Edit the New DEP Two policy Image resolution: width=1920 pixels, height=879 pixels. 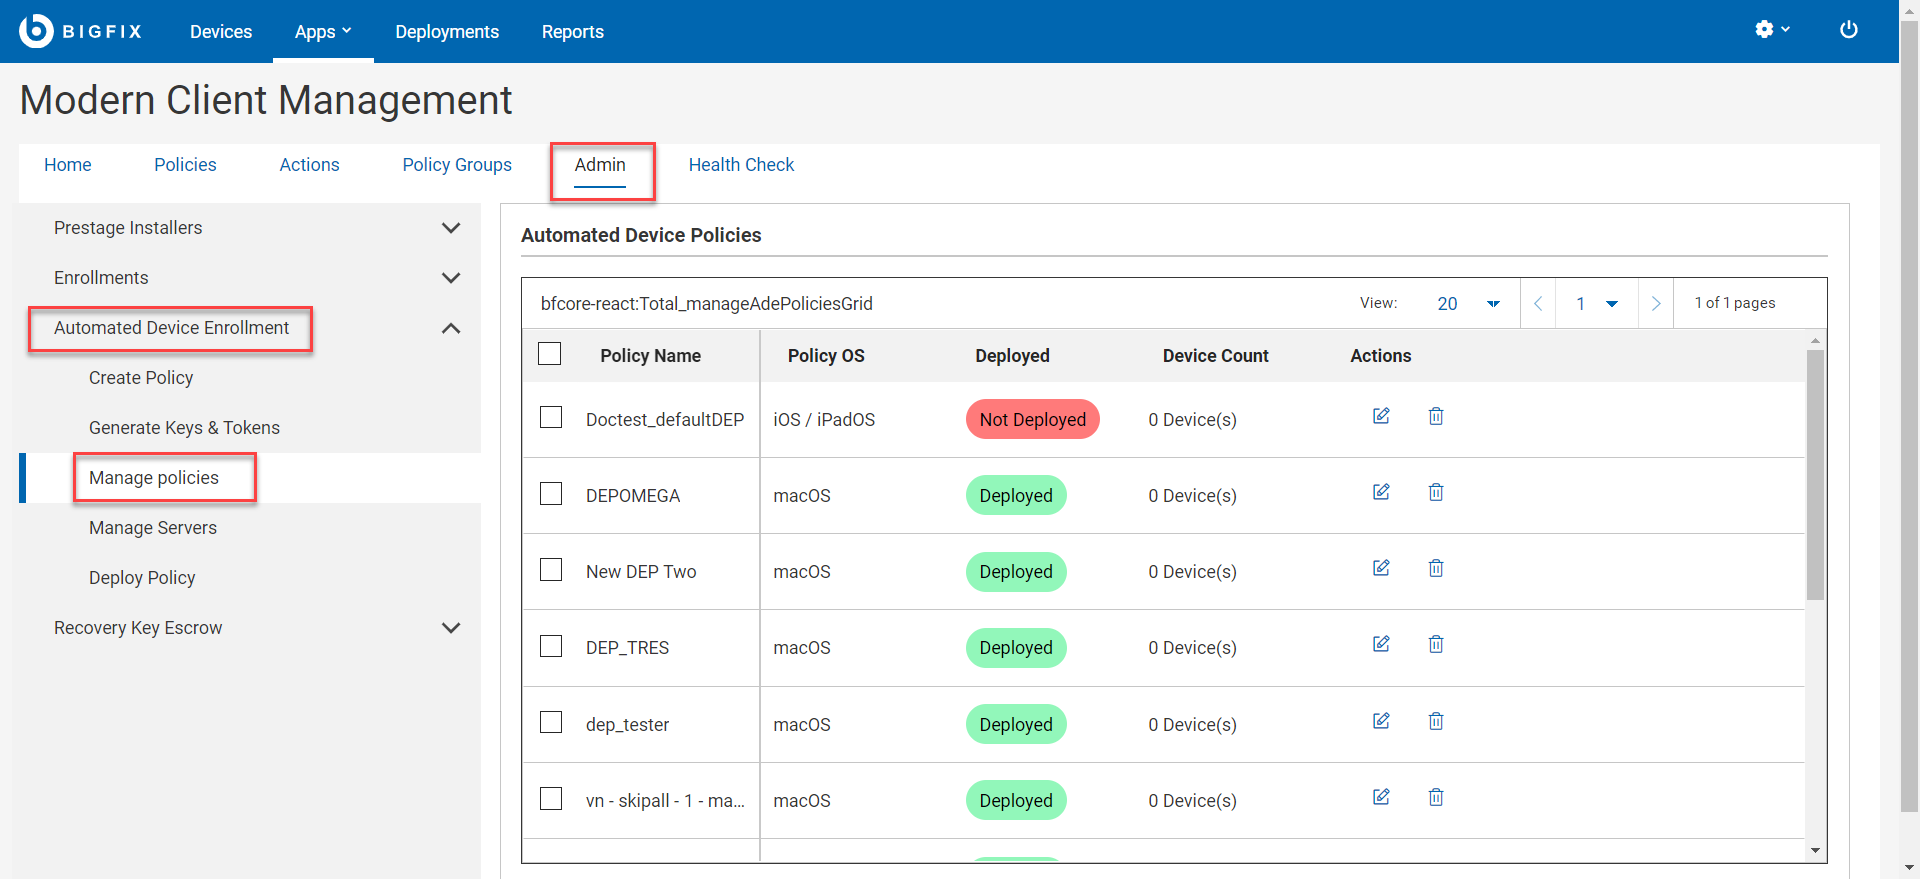click(1381, 568)
